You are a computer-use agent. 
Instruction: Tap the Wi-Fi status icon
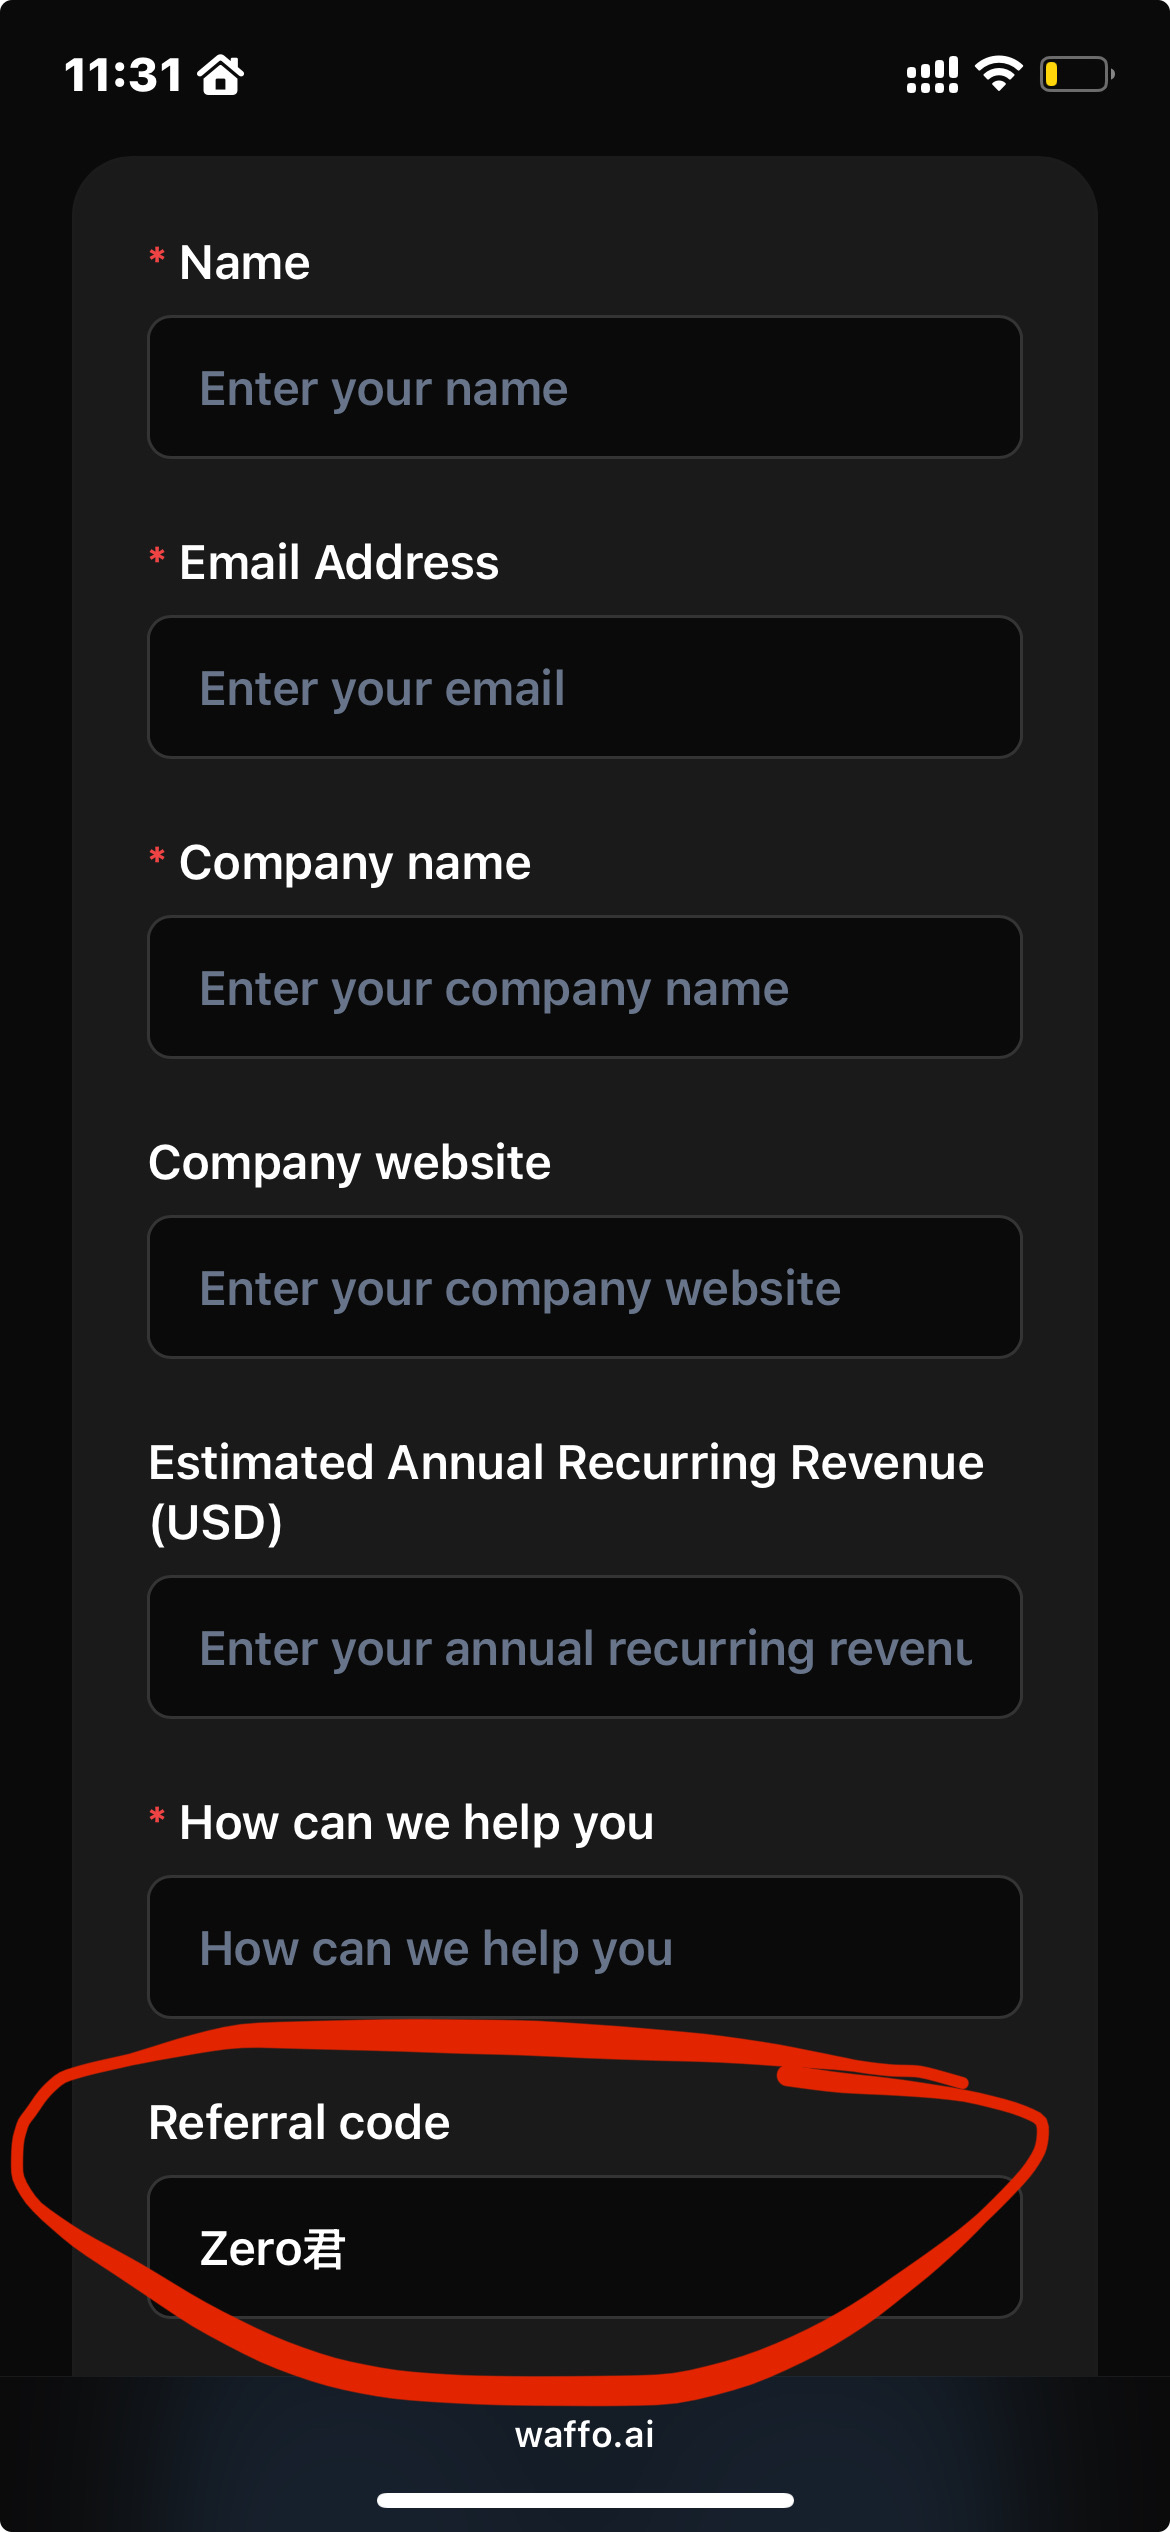click(x=998, y=74)
